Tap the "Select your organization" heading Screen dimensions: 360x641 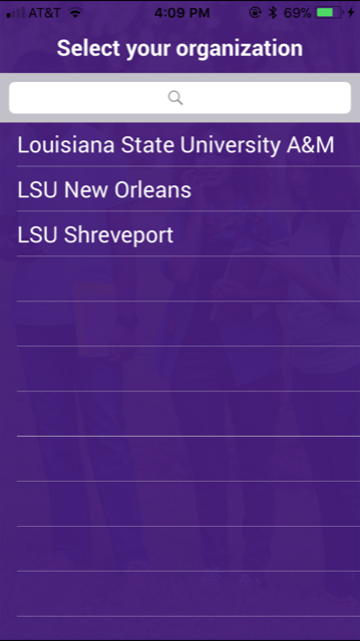point(180,48)
